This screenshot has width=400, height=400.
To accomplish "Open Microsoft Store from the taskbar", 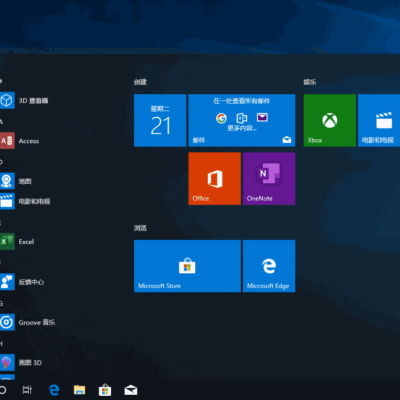I will pyautogui.click(x=105, y=390).
